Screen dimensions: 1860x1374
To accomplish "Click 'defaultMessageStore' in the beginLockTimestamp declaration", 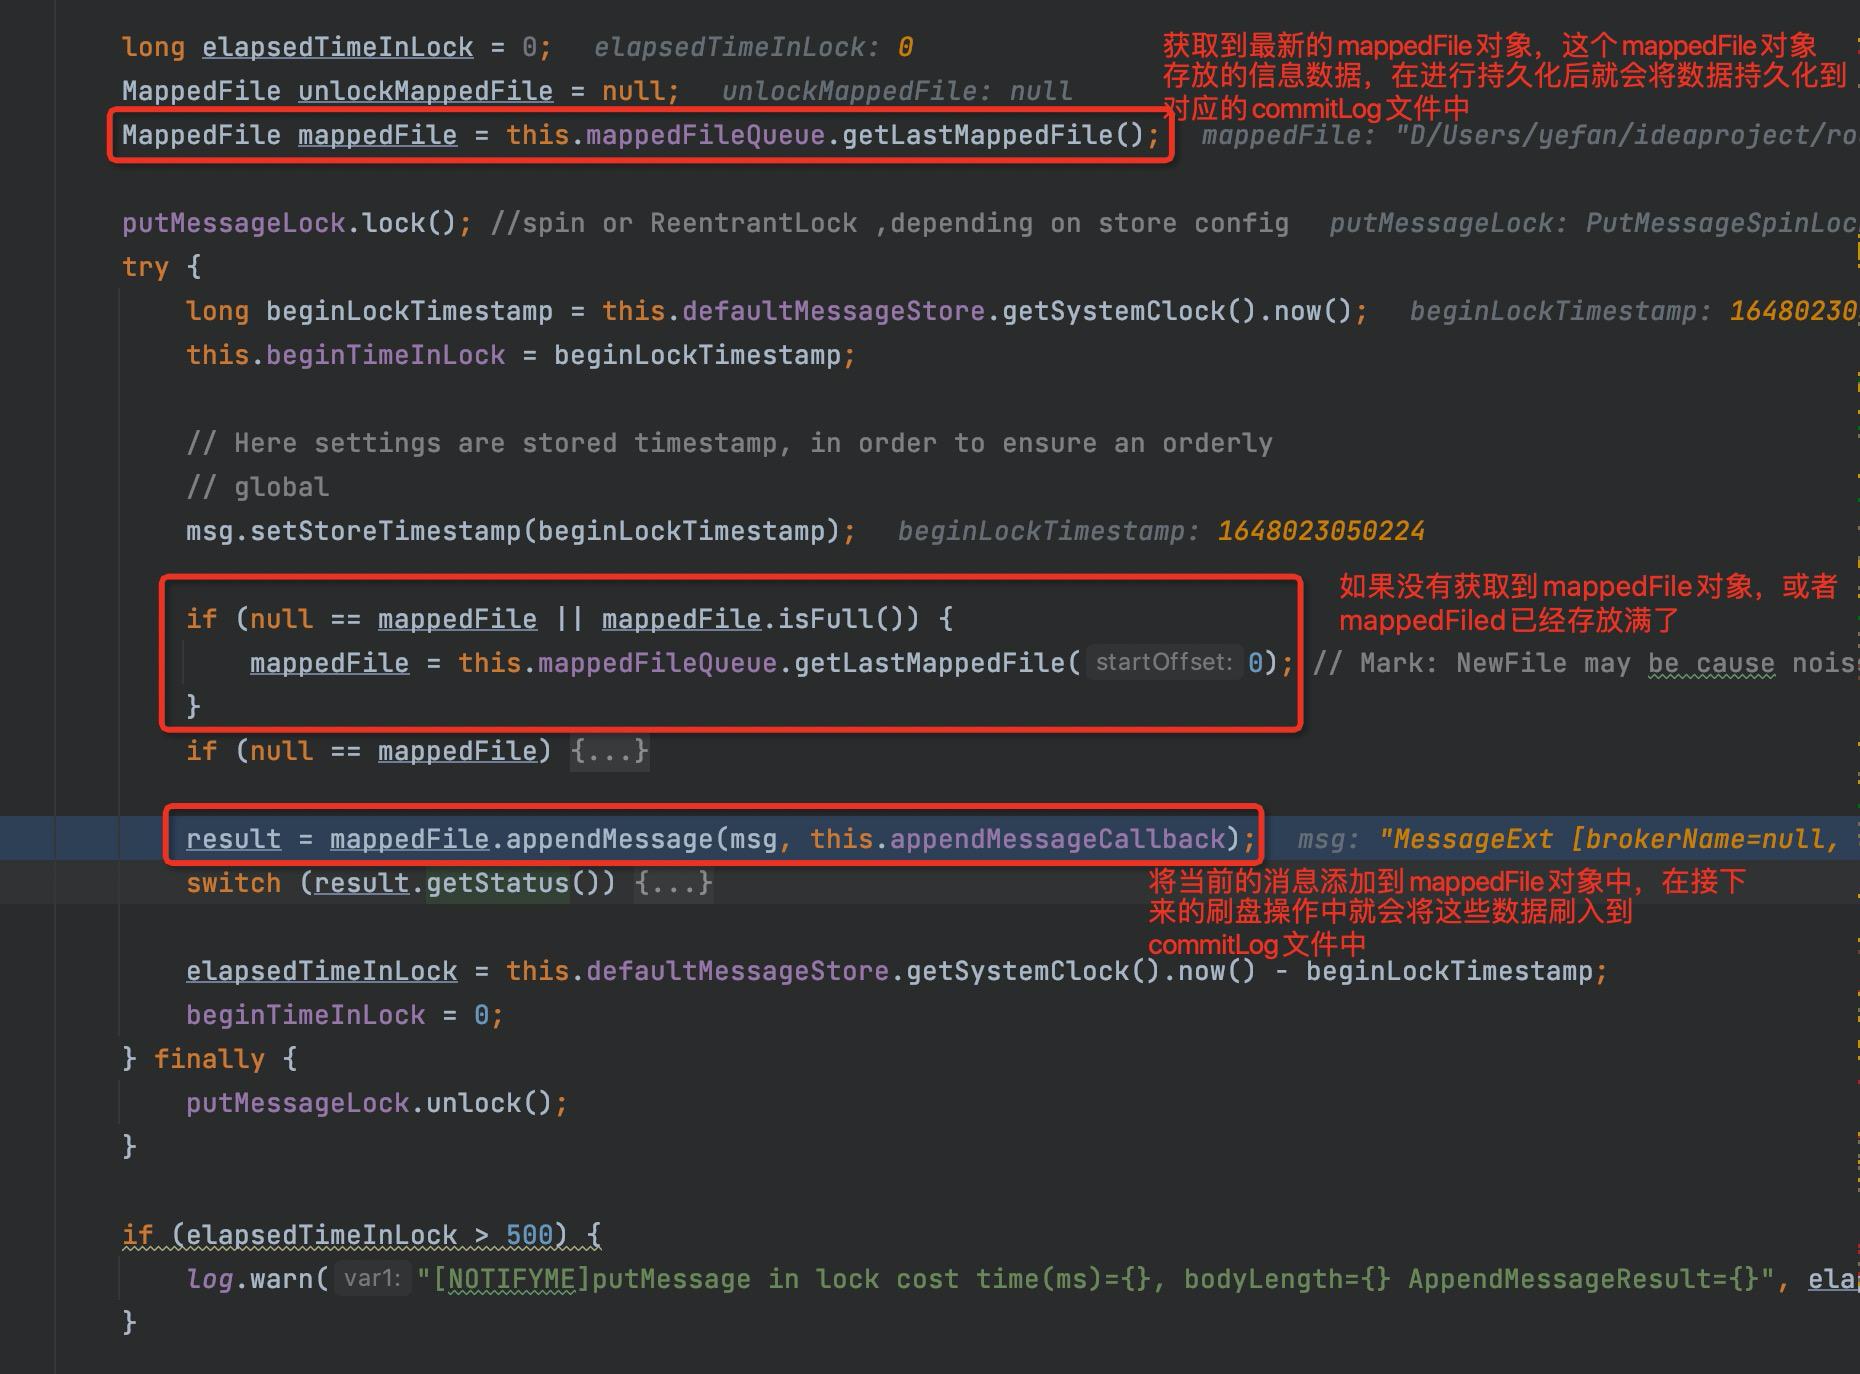I will tap(833, 311).
